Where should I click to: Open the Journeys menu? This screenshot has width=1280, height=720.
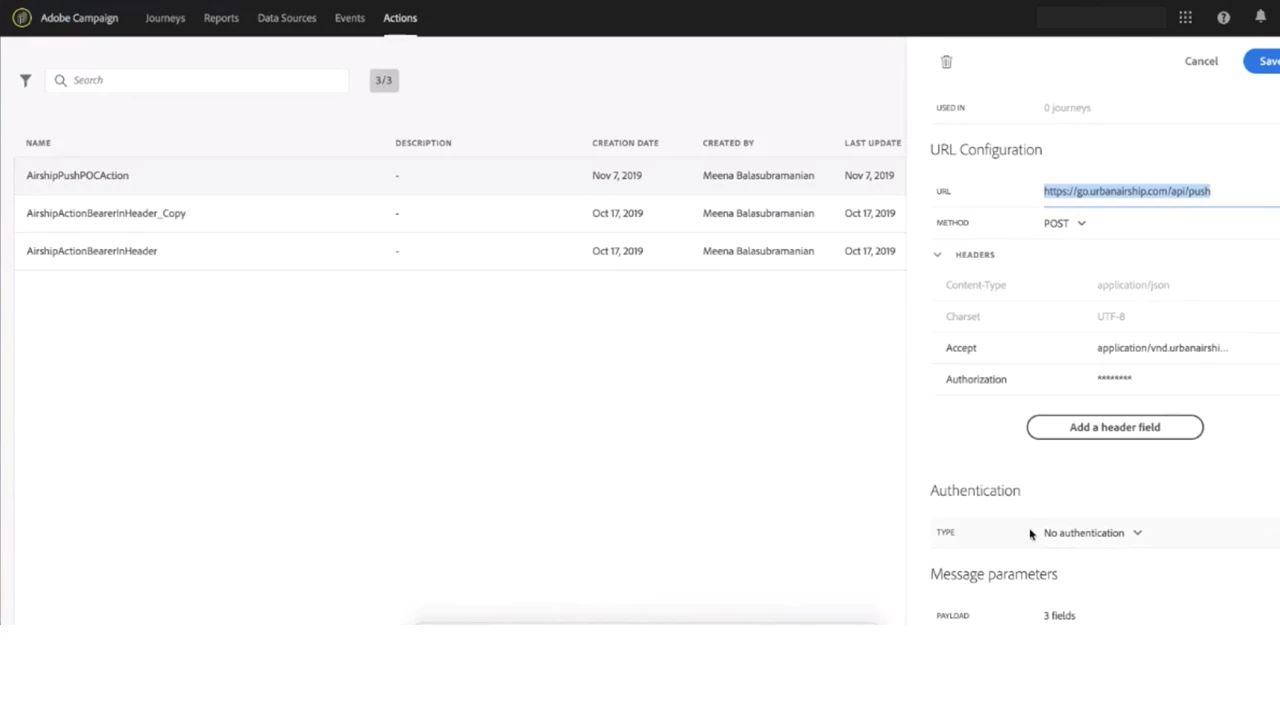click(165, 18)
